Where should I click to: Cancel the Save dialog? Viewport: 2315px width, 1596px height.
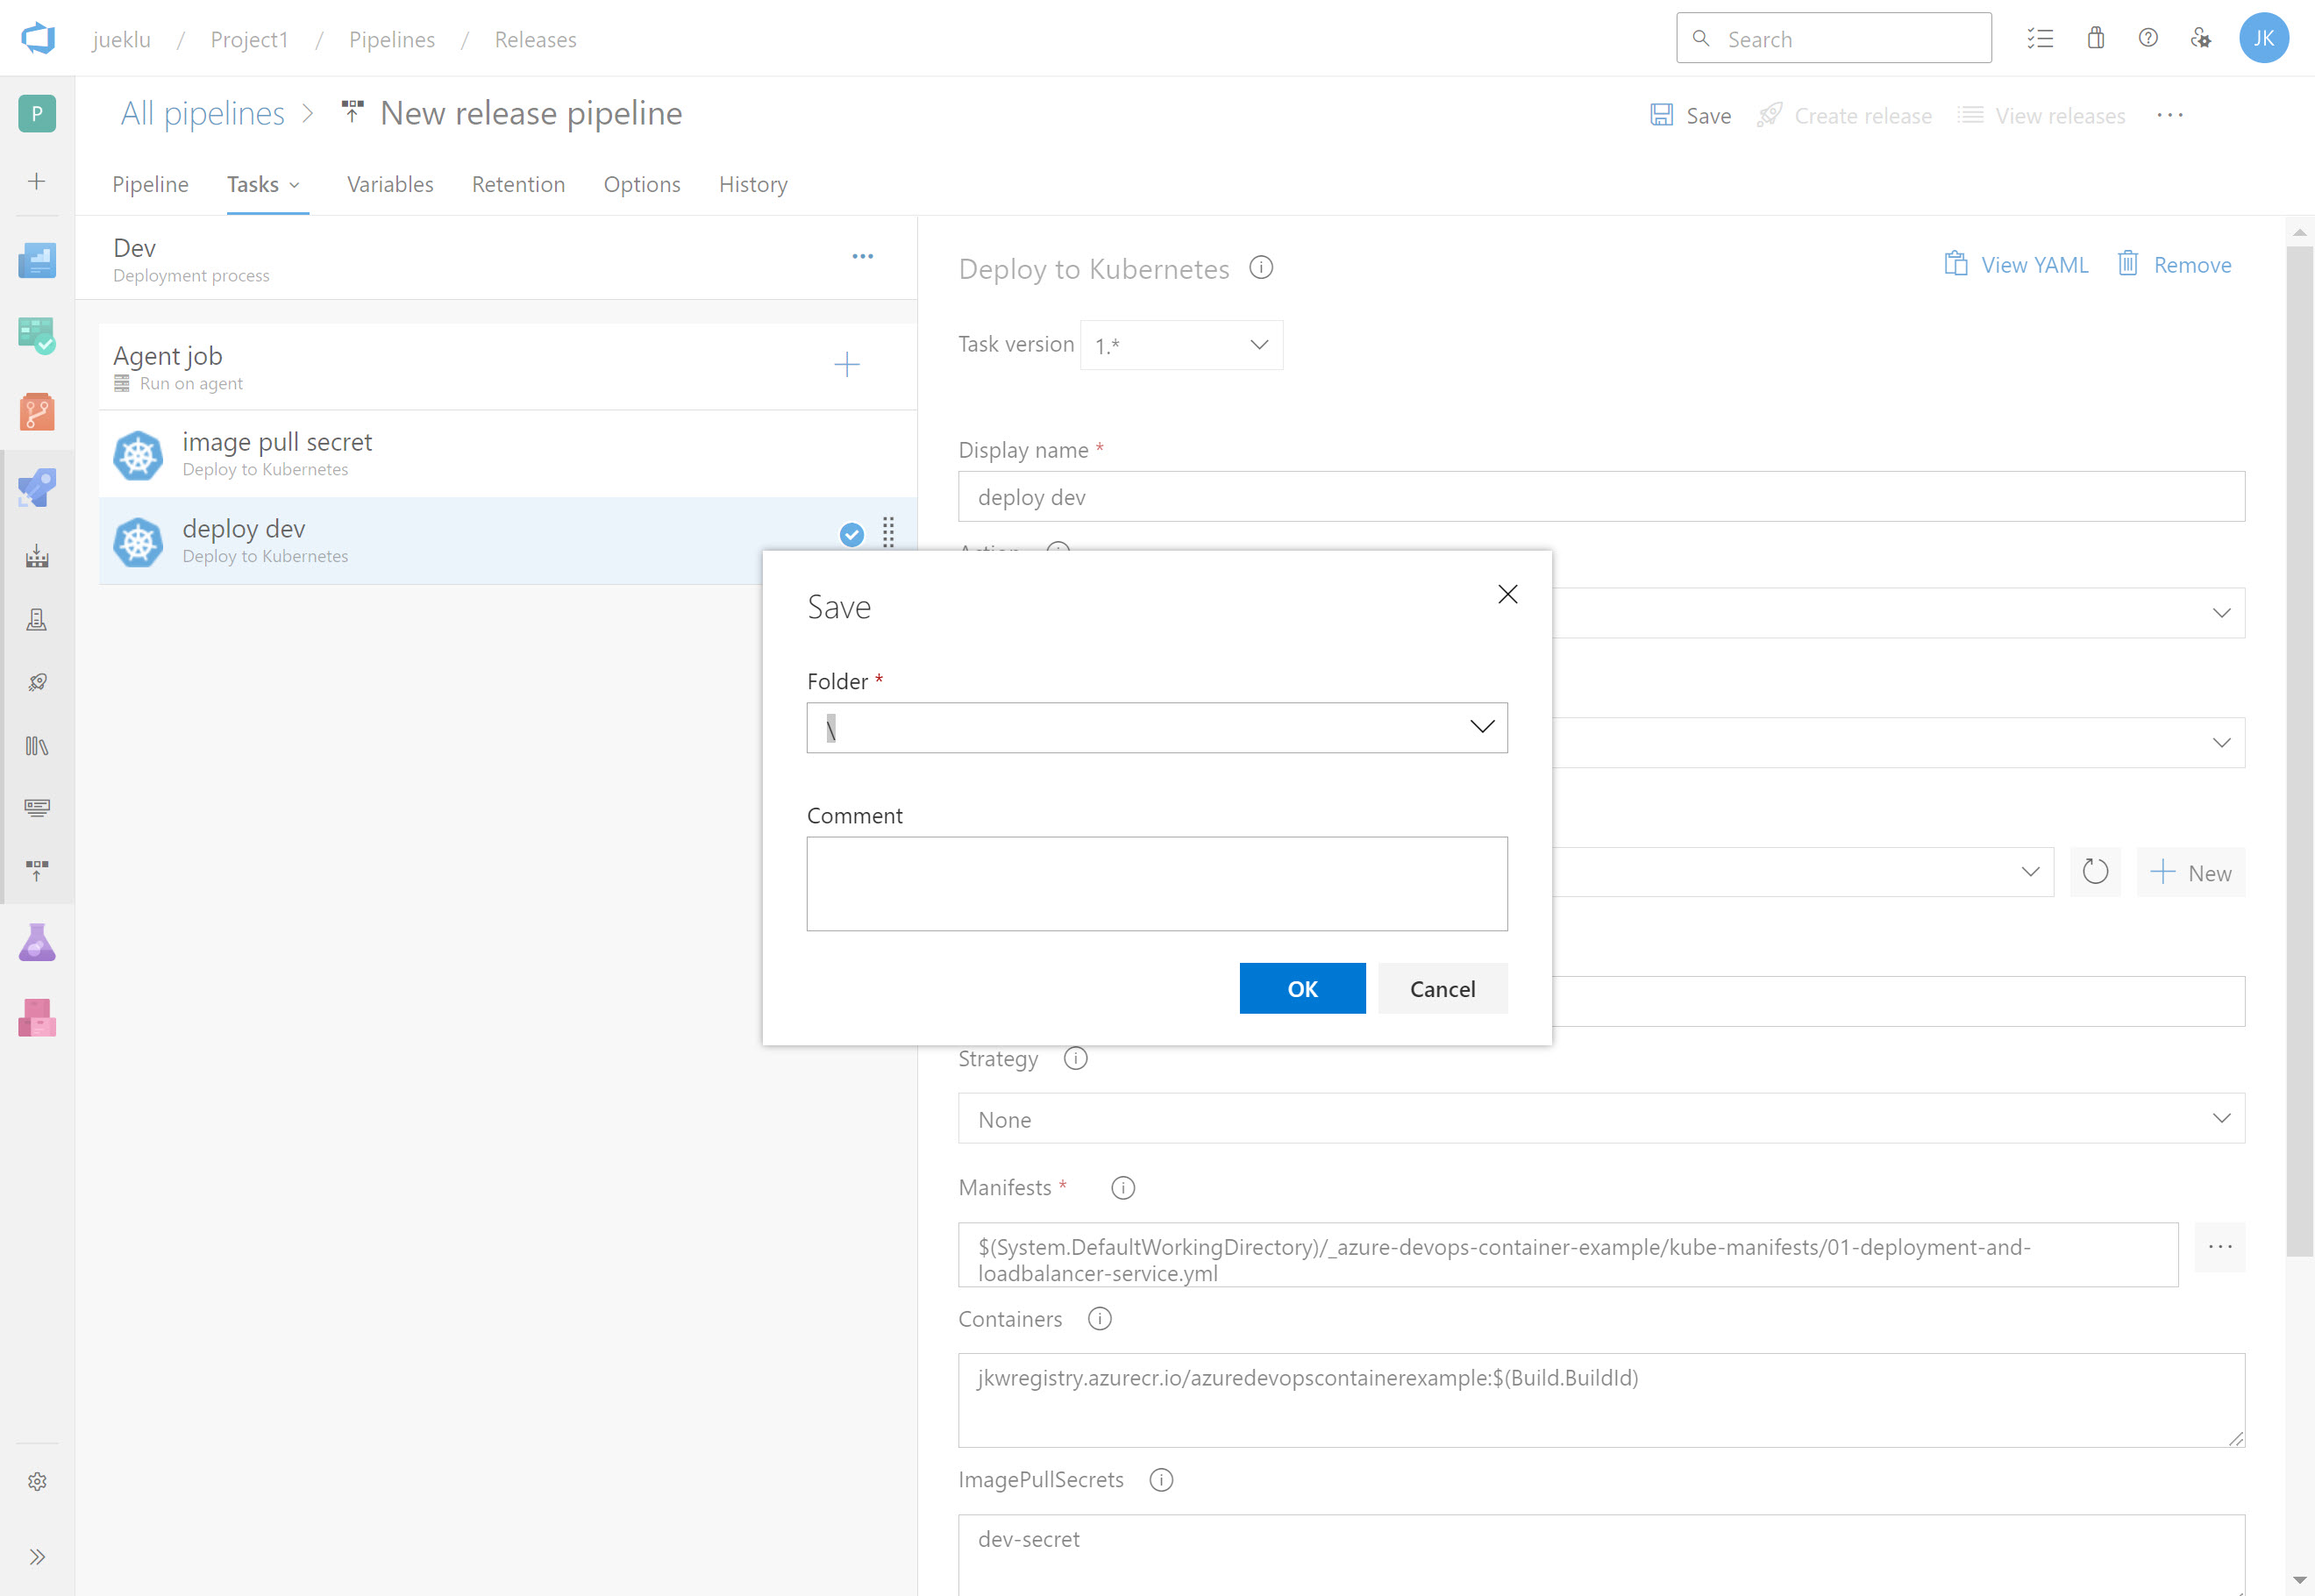click(x=1441, y=988)
